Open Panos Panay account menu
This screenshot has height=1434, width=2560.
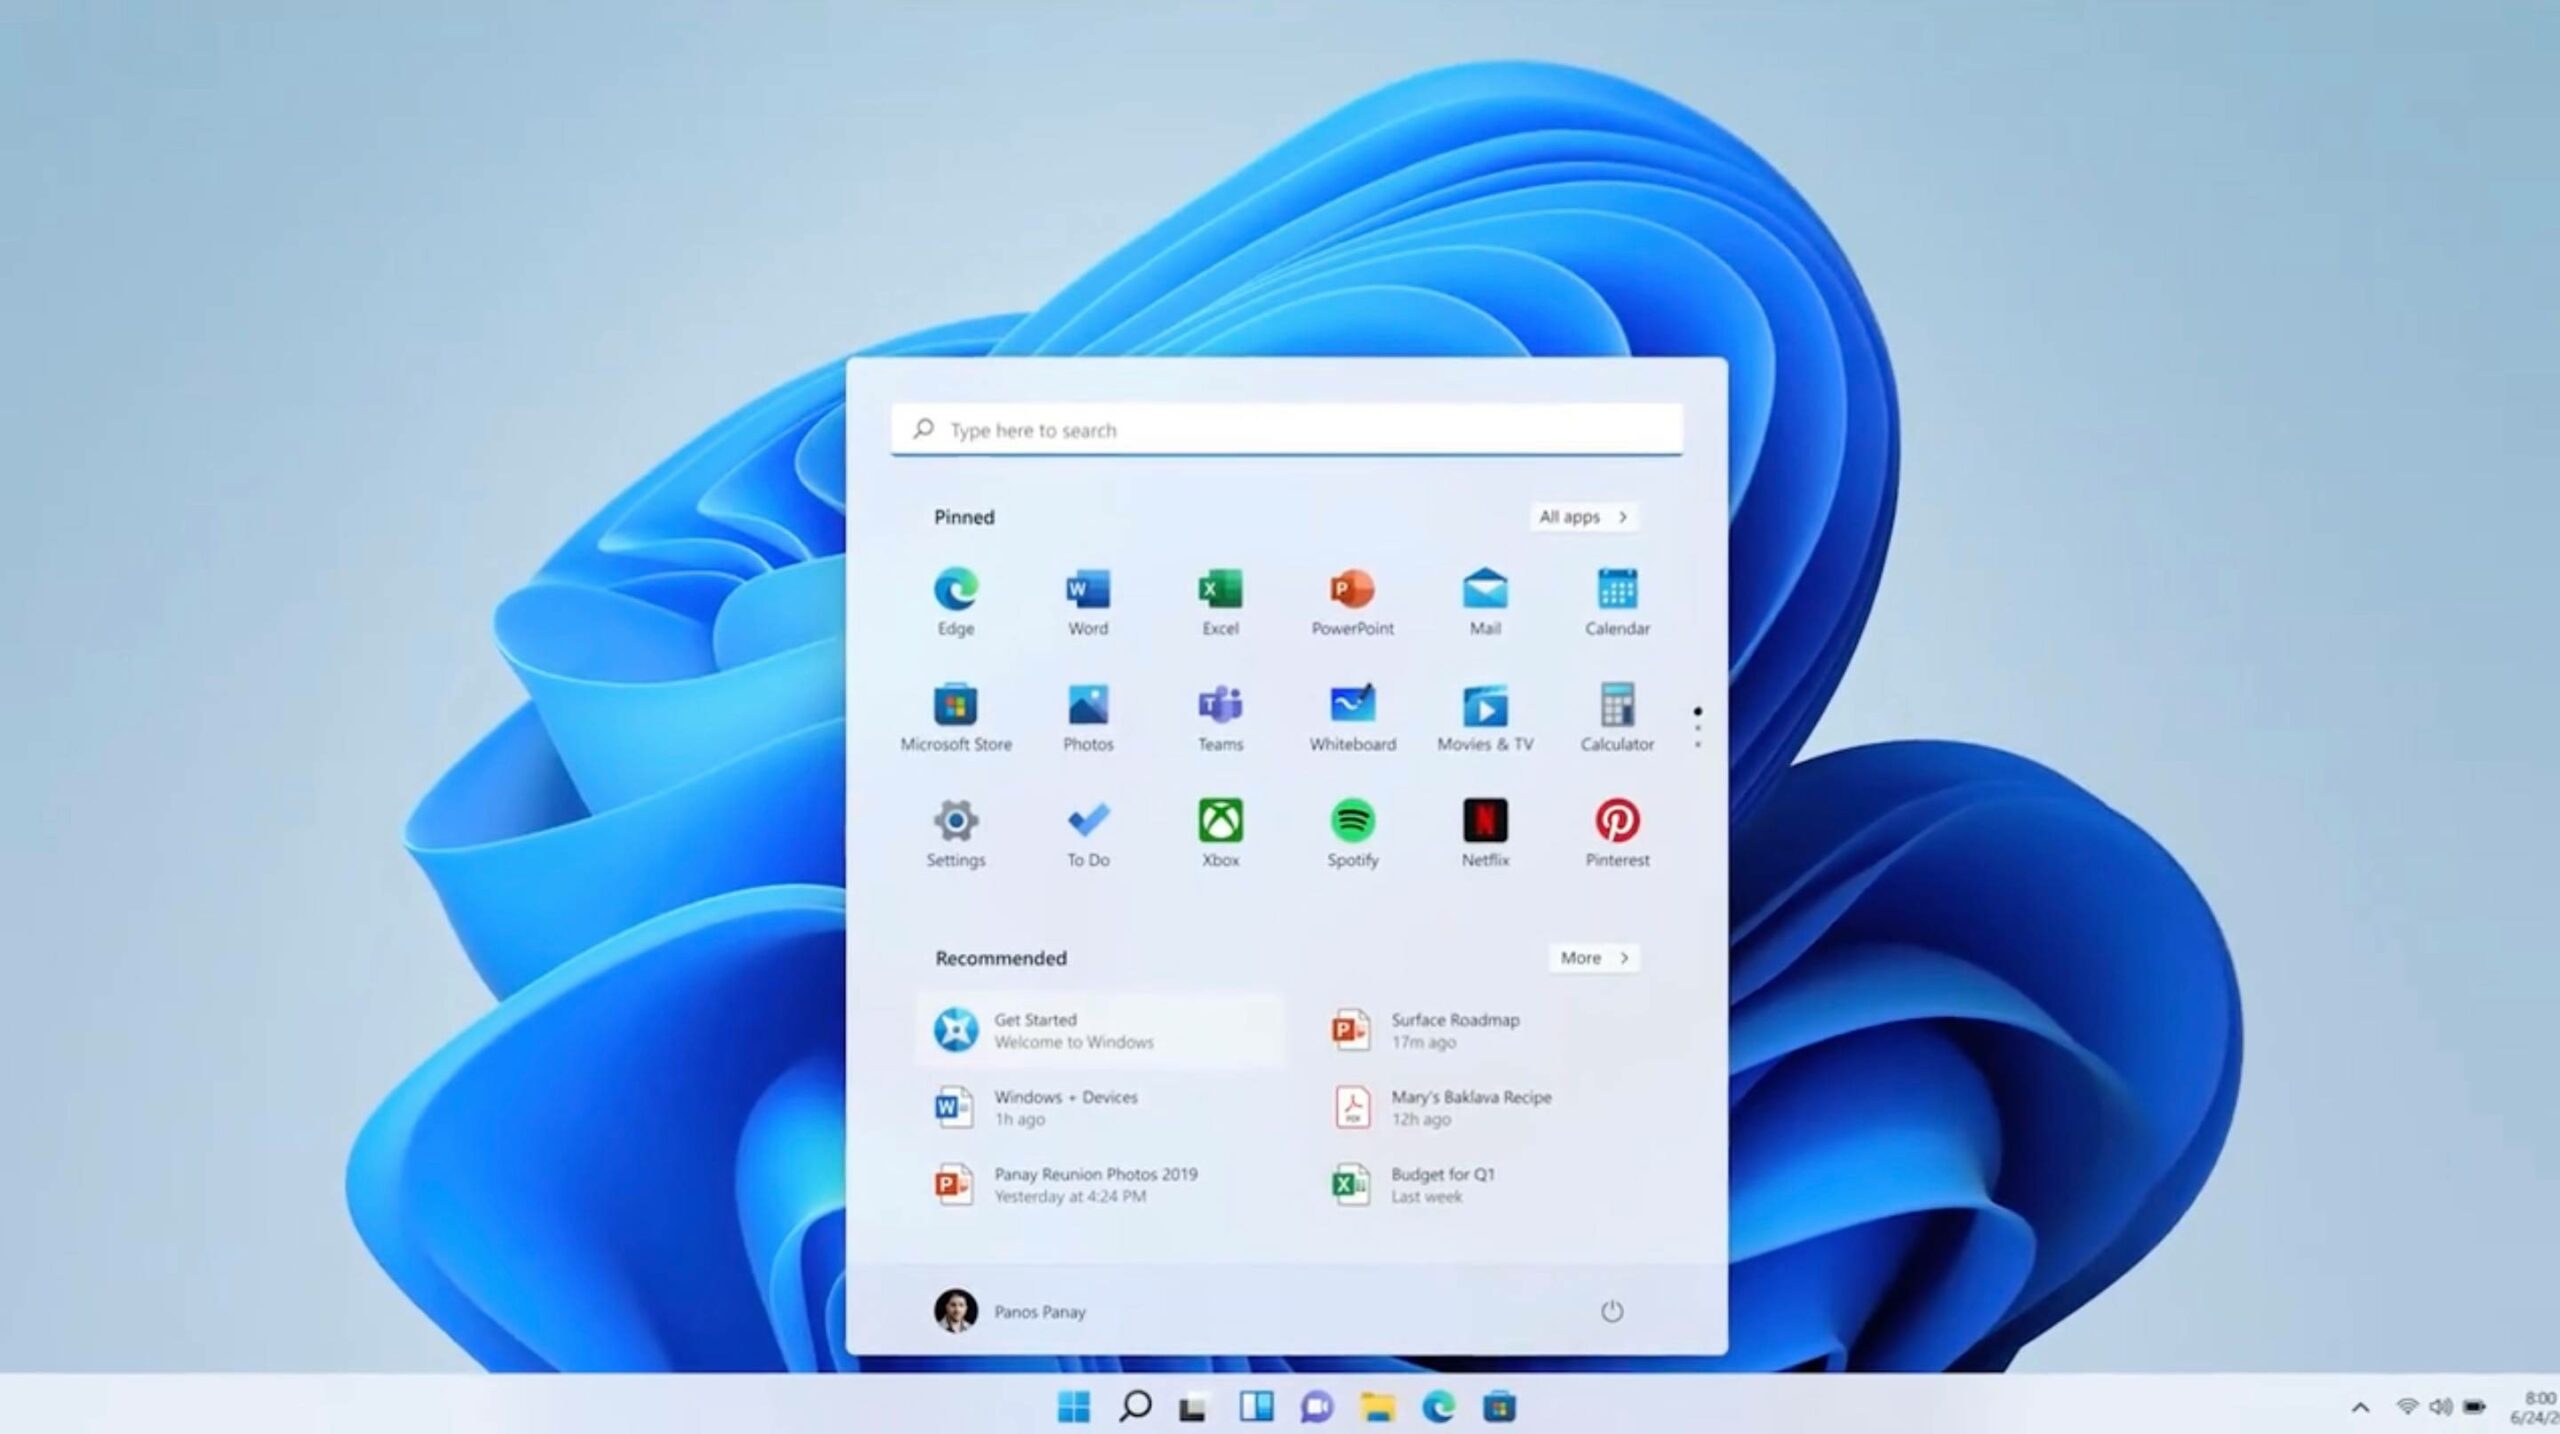tap(1010, 1311)
